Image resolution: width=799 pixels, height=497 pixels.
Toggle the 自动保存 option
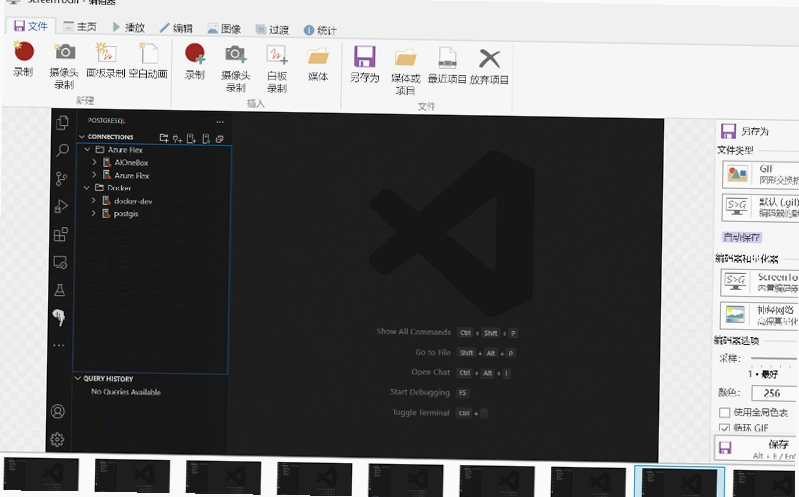742,237
